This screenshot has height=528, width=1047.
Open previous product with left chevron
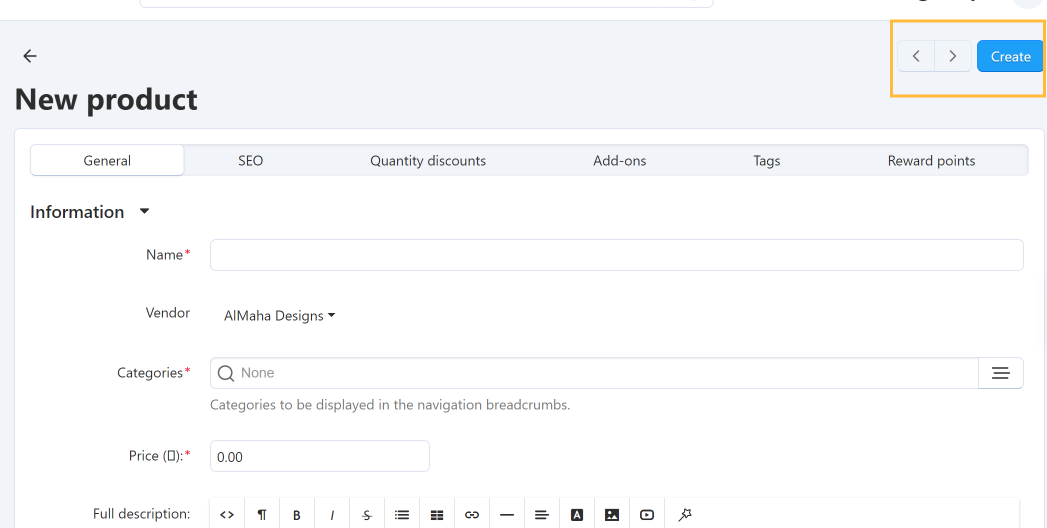point(916,56)
